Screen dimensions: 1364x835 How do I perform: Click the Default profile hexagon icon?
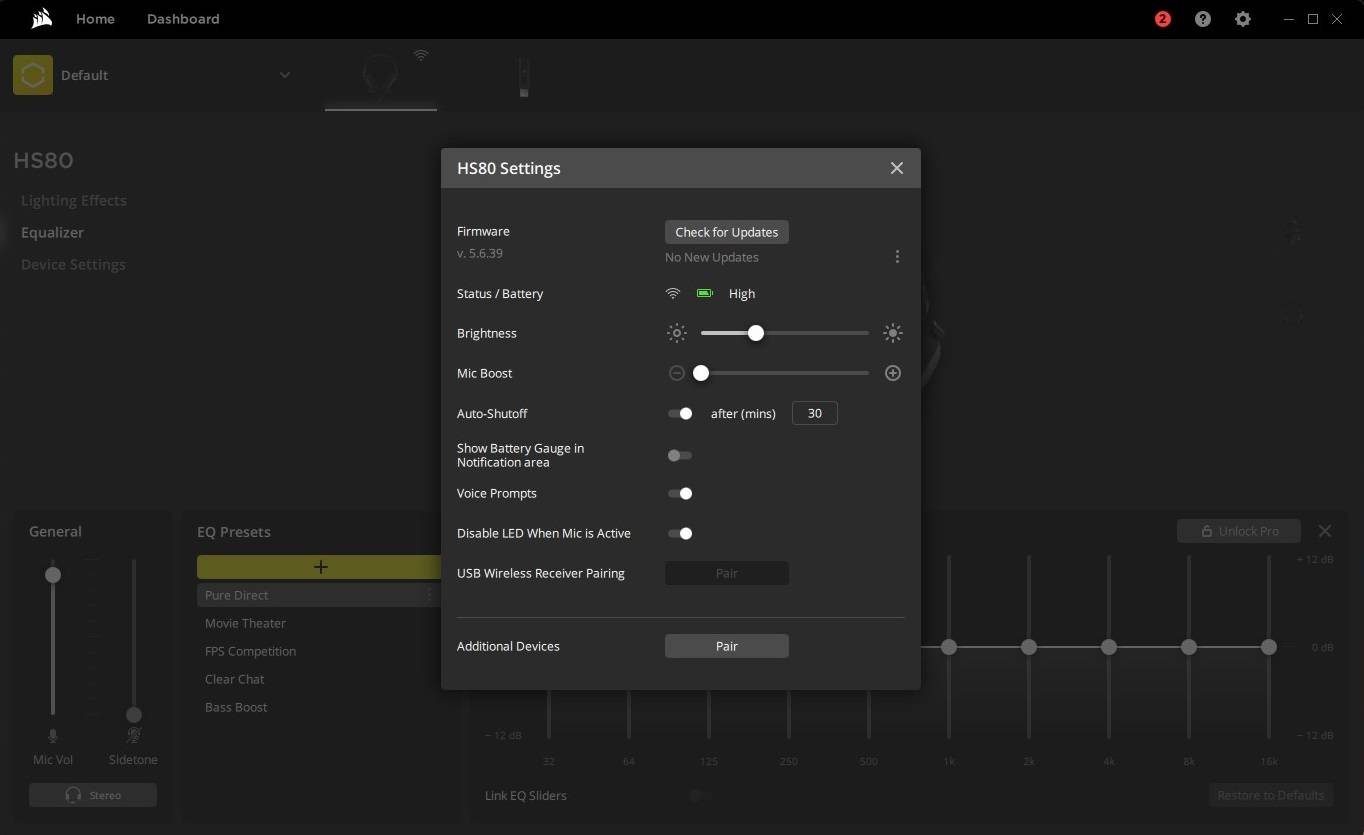[33, 75]
